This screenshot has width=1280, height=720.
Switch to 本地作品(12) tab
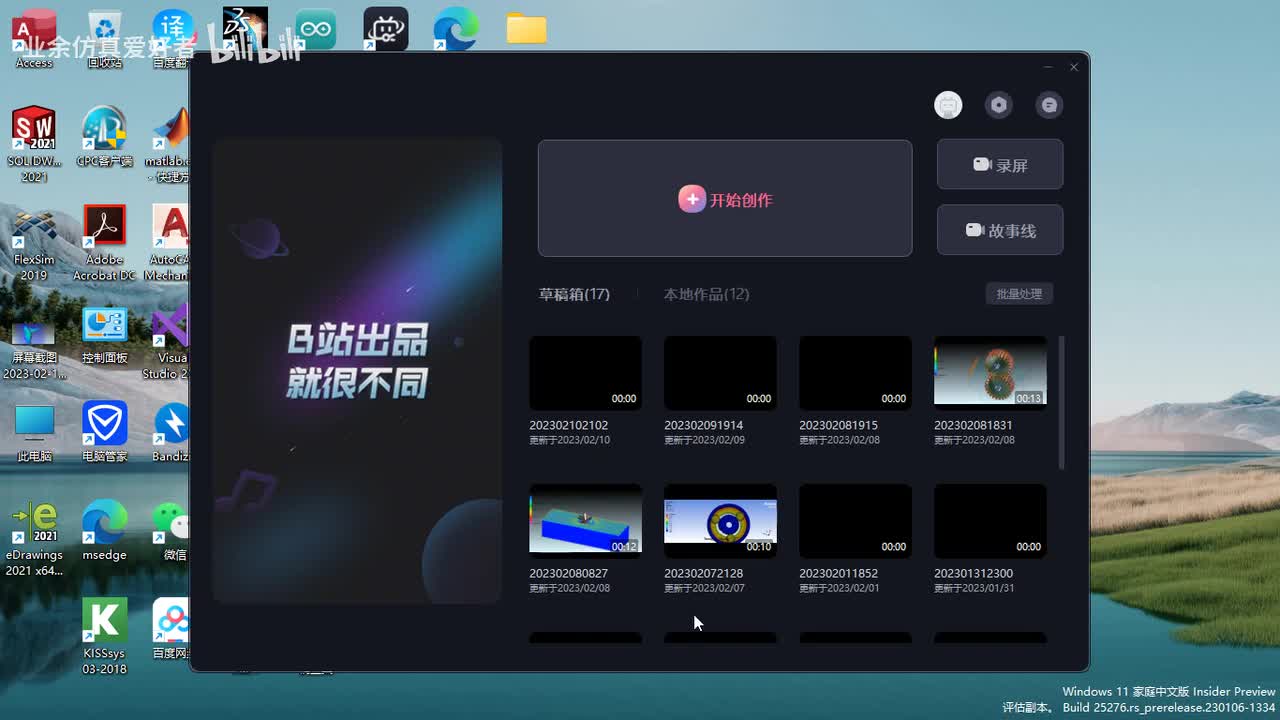pos(706,294)
